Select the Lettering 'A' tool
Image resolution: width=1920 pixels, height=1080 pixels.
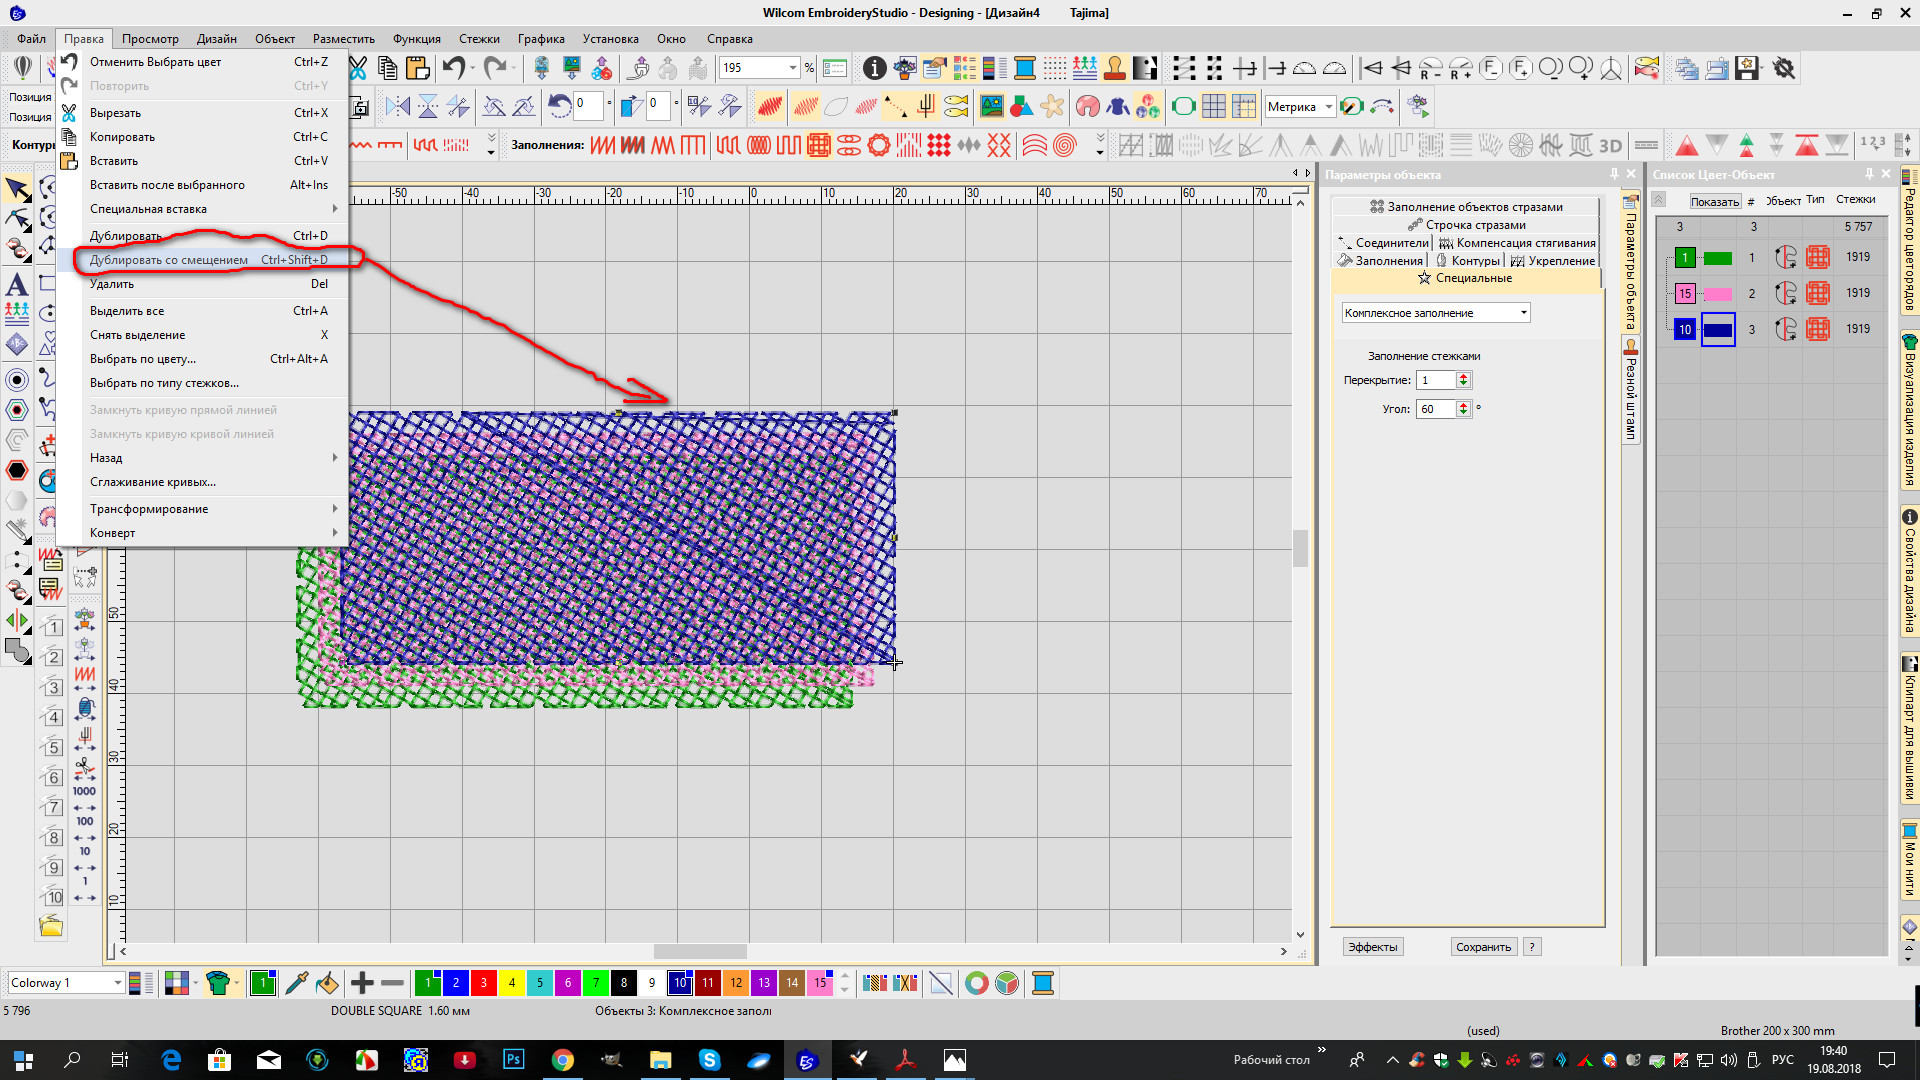click(17, 285)
